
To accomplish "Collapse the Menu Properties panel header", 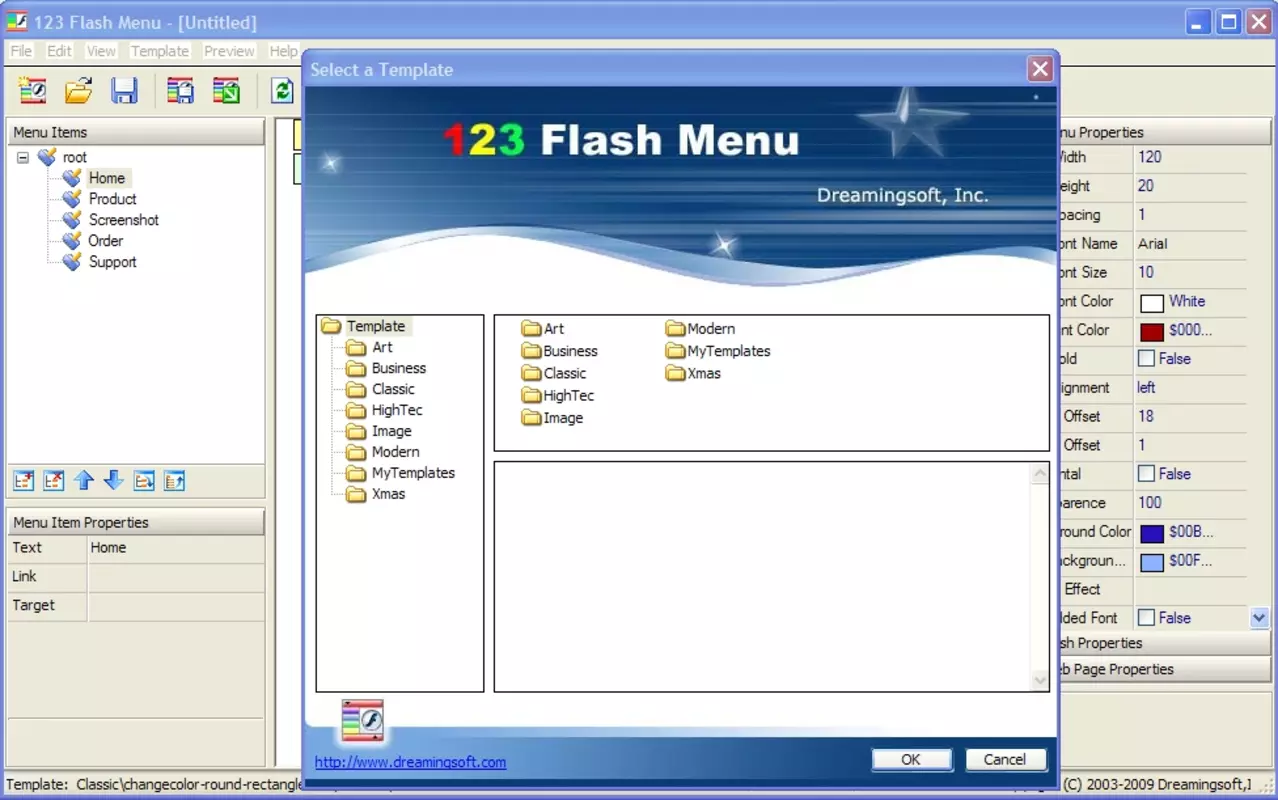I will tap(1165, 132).
